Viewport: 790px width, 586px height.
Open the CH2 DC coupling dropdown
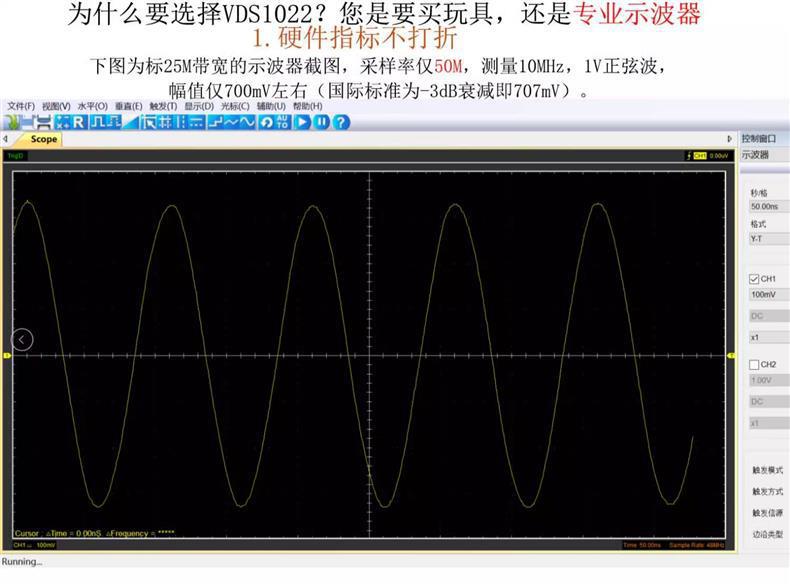click(769, 402)
